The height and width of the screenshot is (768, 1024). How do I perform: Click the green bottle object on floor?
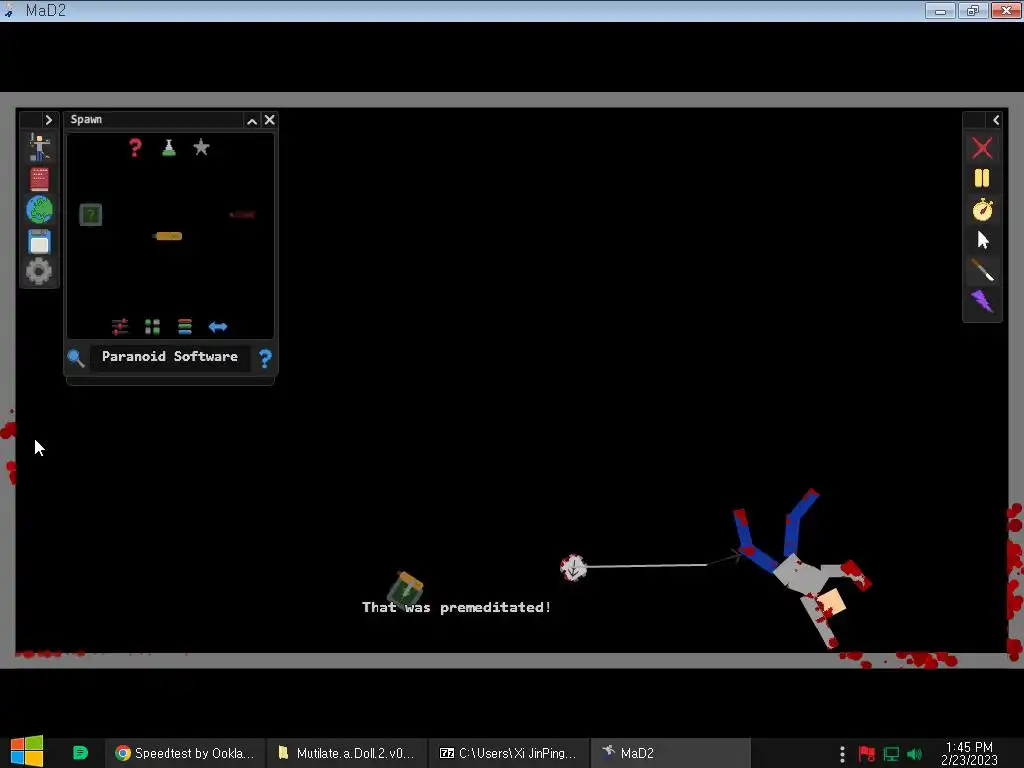(x=406, y=588)
